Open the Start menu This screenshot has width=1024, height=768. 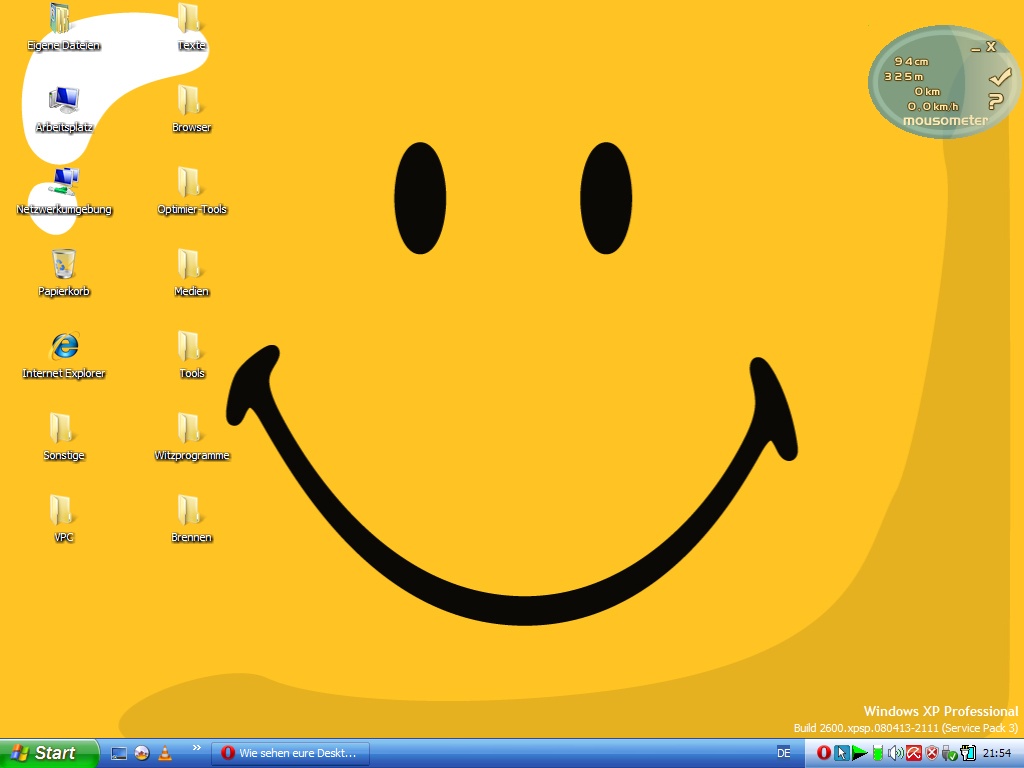coord(48,753)
